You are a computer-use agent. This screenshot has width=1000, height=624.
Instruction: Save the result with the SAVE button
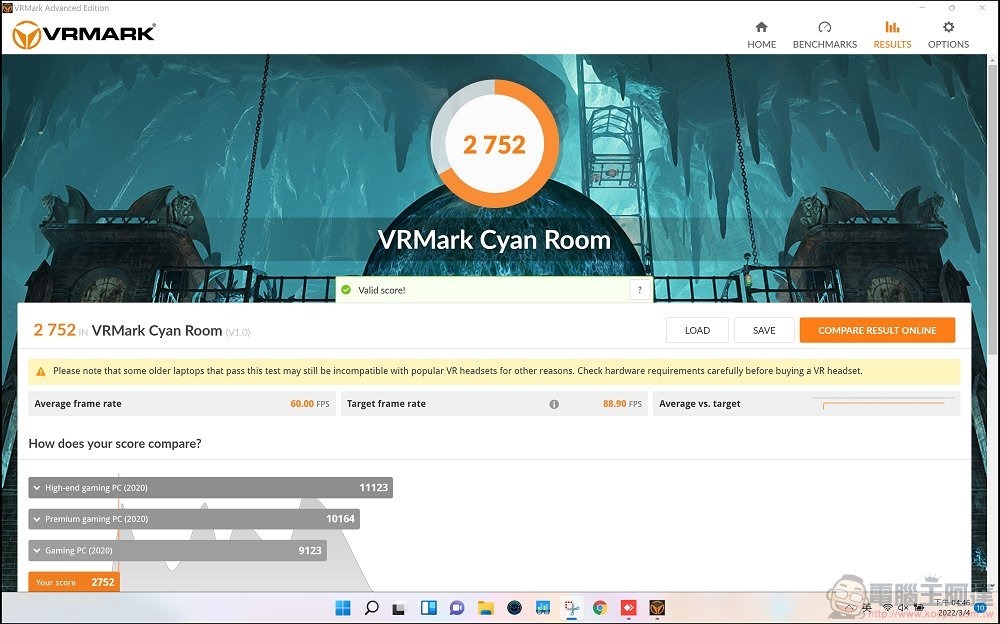(764, 331)
